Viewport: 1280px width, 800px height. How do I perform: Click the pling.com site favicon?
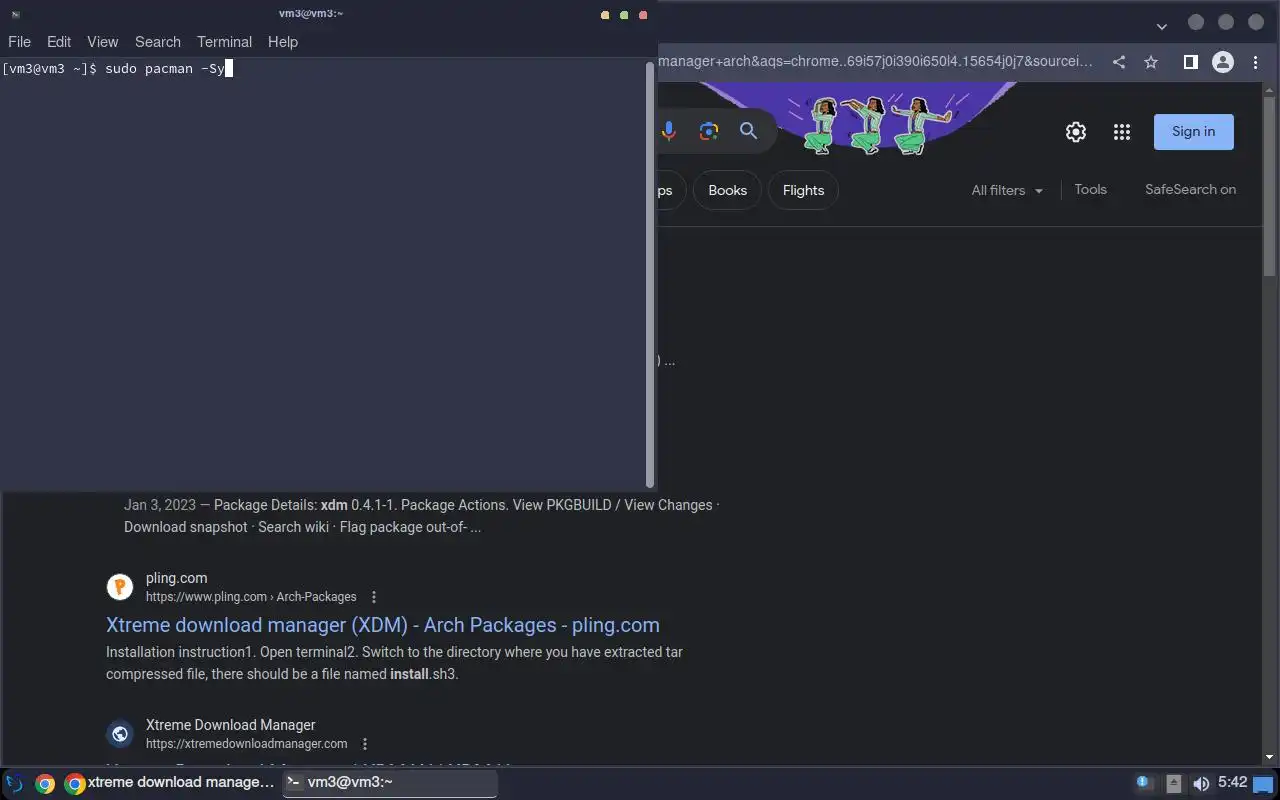pyautogui.click(x=120, y=587)
